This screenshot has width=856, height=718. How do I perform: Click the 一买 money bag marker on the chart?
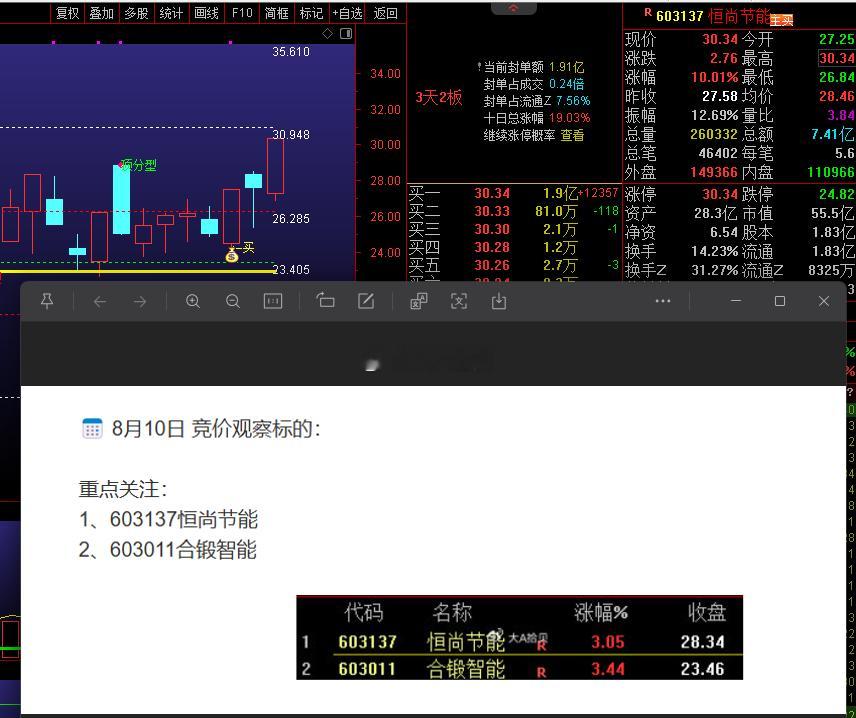tap(232, 254)
